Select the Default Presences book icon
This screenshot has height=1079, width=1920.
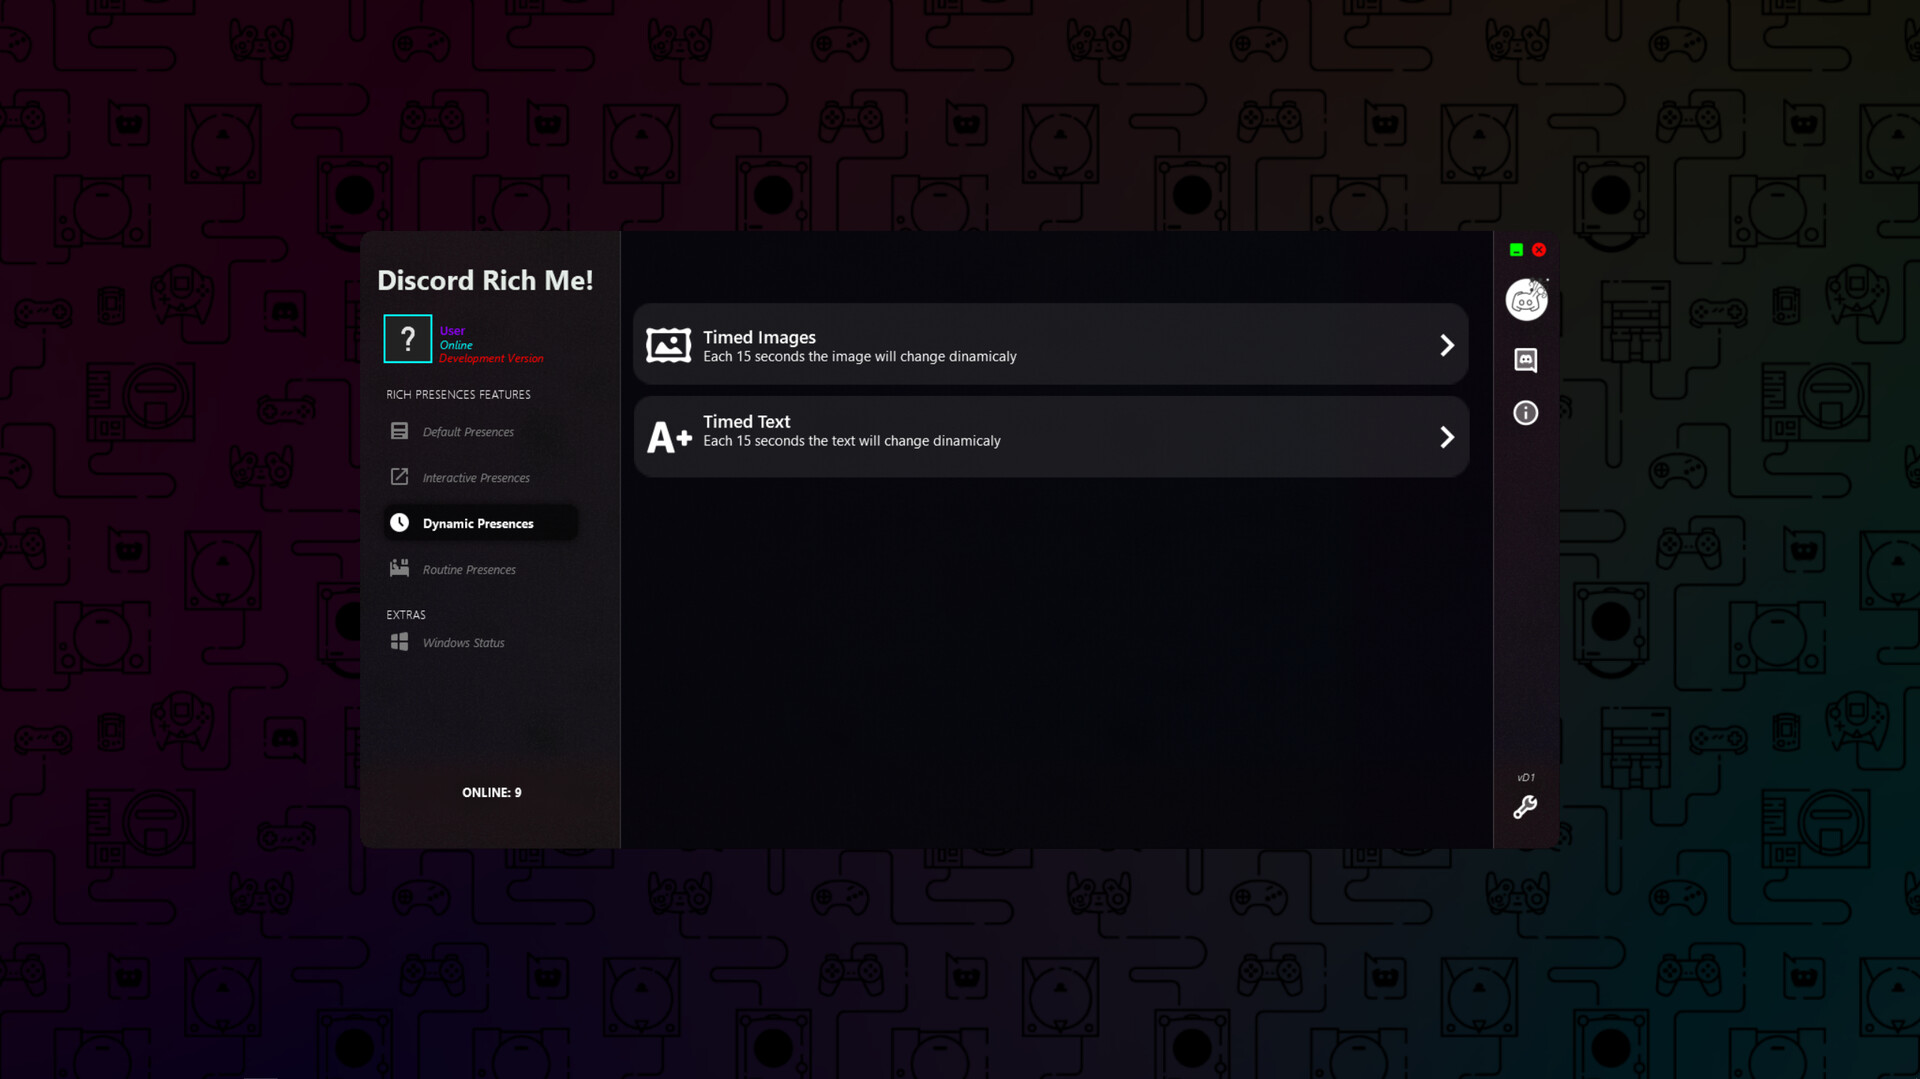[x=399, y=430]
